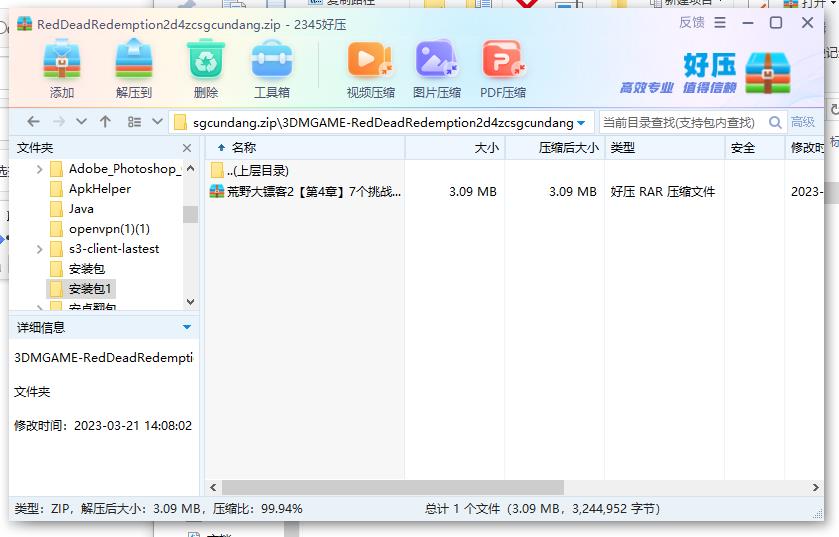Expand the Adobe_Photoshop_ folder node
Viewport: 839px width, 537px height.
tap(39, 170)
